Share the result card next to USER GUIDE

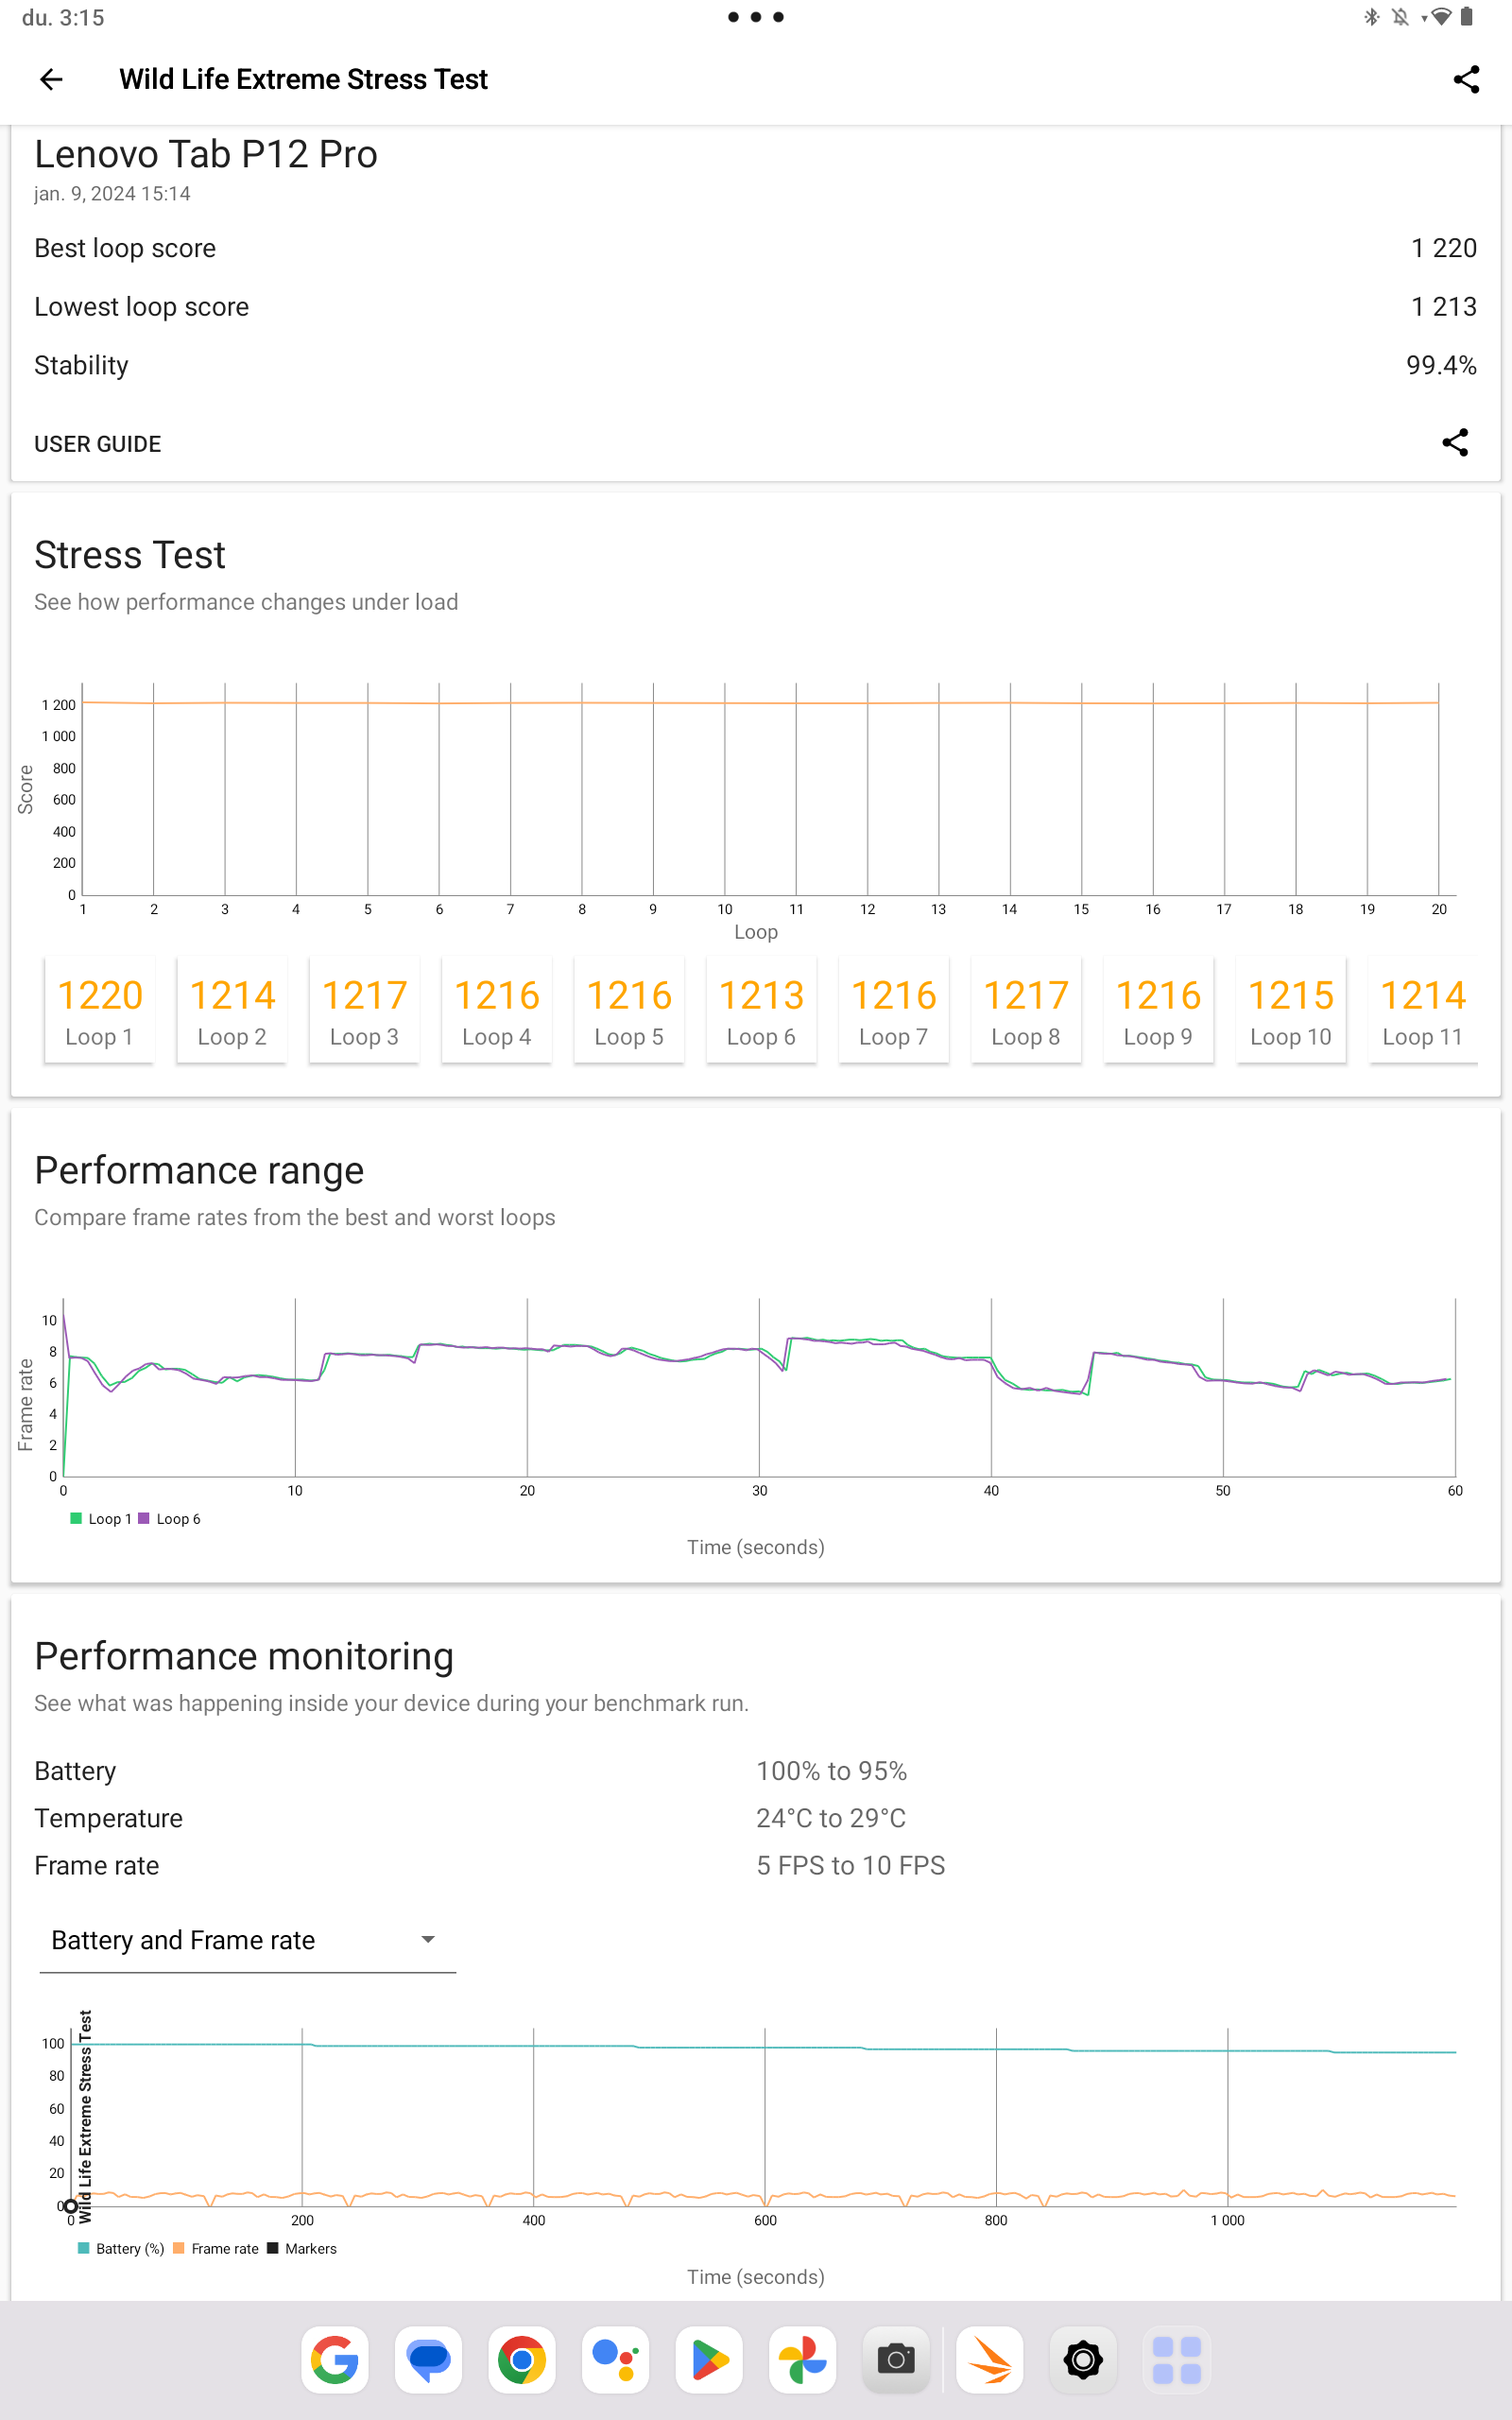1455,443
